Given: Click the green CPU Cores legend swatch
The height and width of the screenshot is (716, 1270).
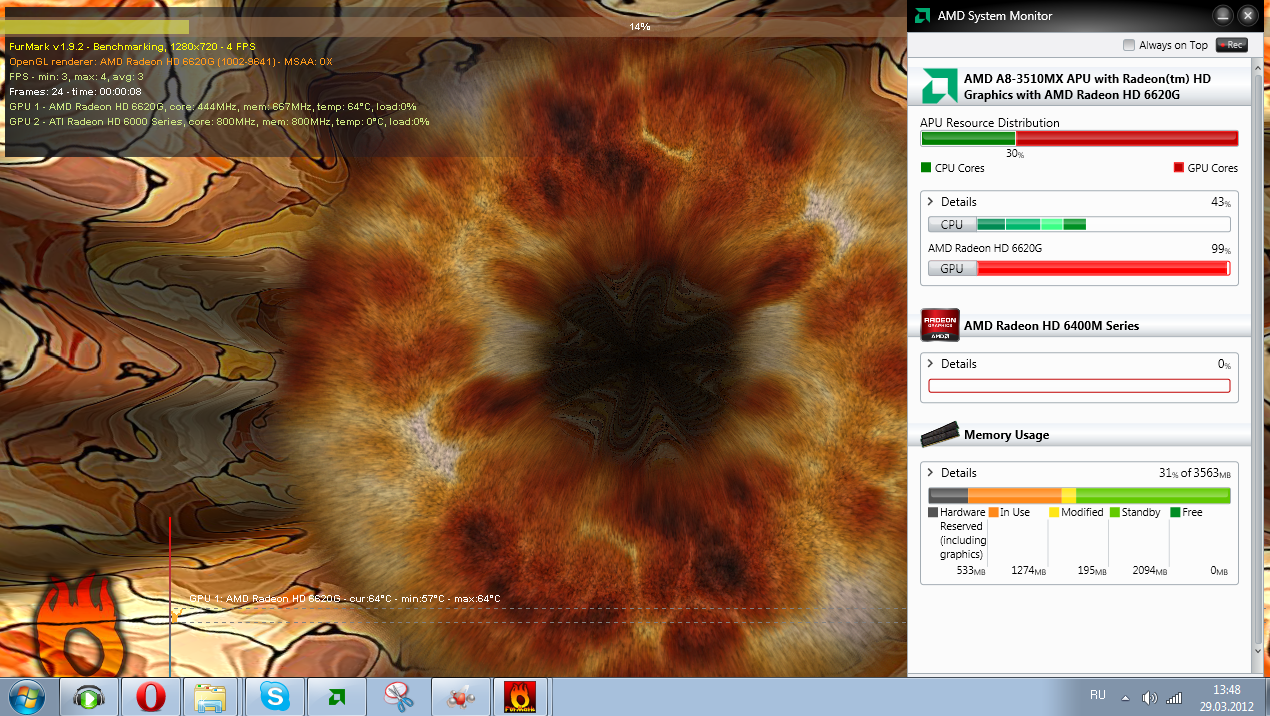Looking at the screenshot, I should pyautogui.click(x=926, y=168).
